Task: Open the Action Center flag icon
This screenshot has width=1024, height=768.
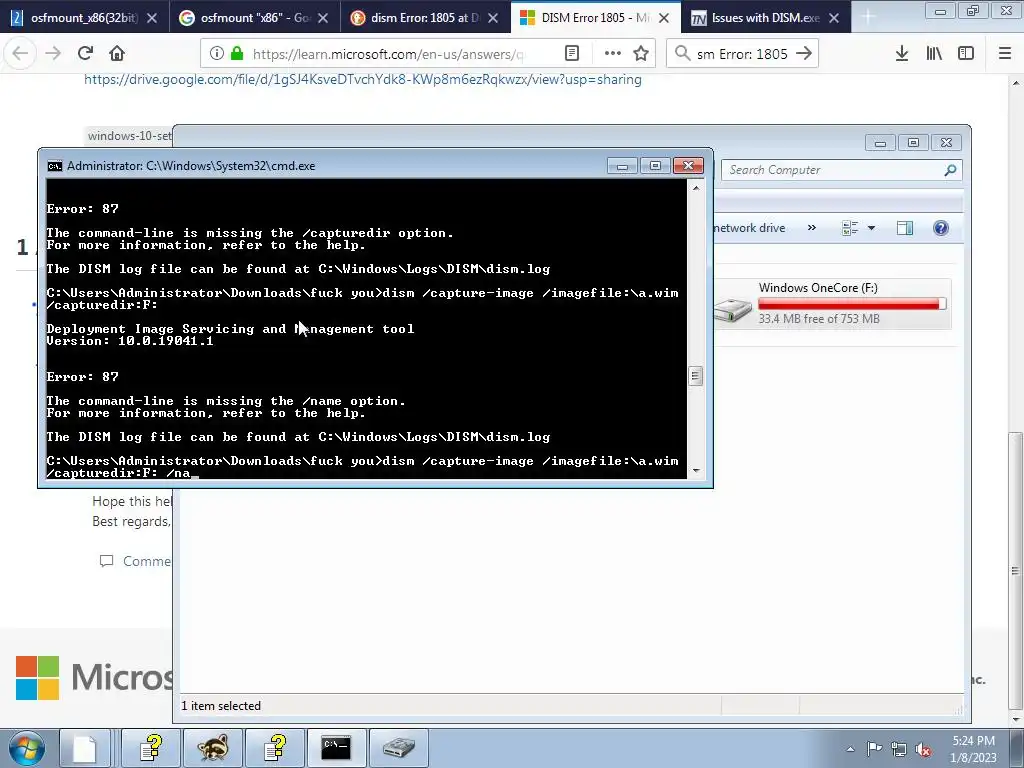Action: [874, 749]
